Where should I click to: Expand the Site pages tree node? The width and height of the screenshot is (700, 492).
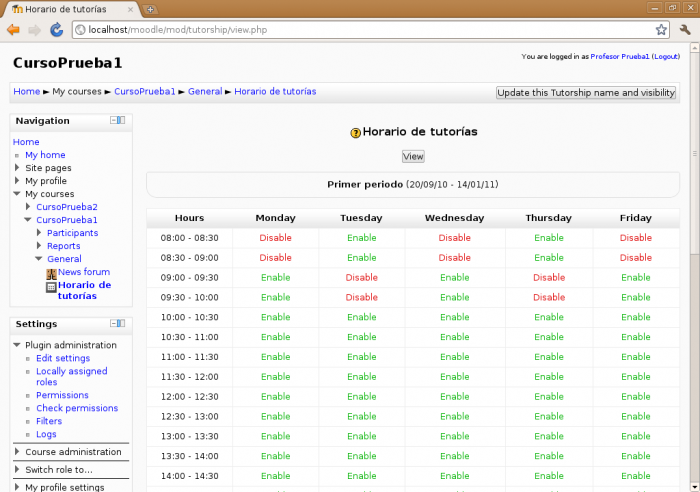(17, 168)
